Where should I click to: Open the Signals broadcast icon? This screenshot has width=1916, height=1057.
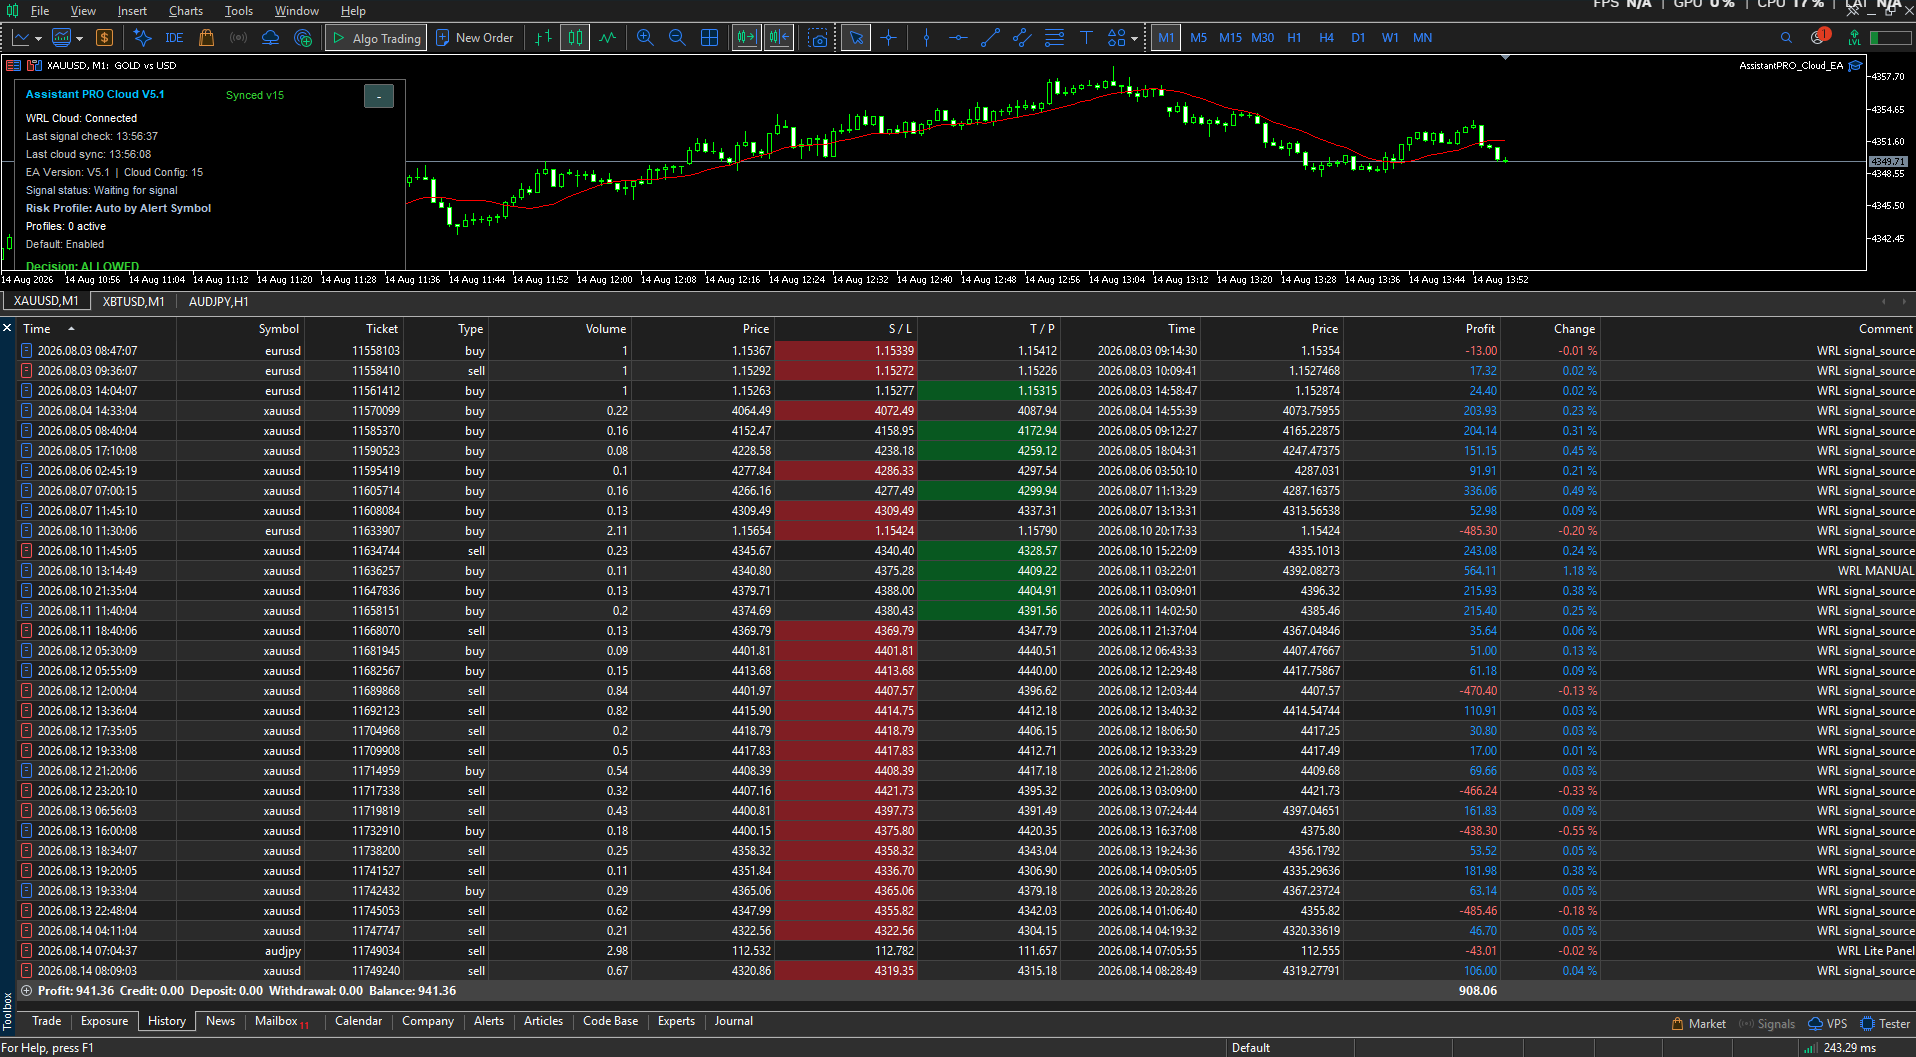[238, 38]
